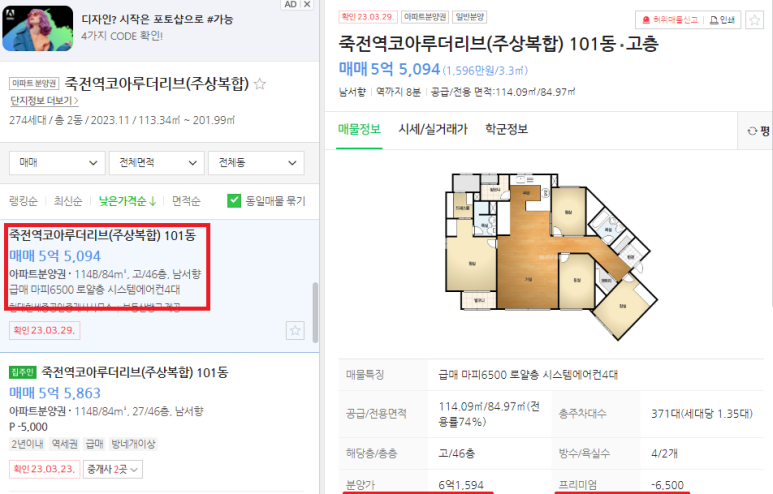This screenshot has width=773, height=494.
Task: Favorite the complex with title star icon
Action: point(260,84)
